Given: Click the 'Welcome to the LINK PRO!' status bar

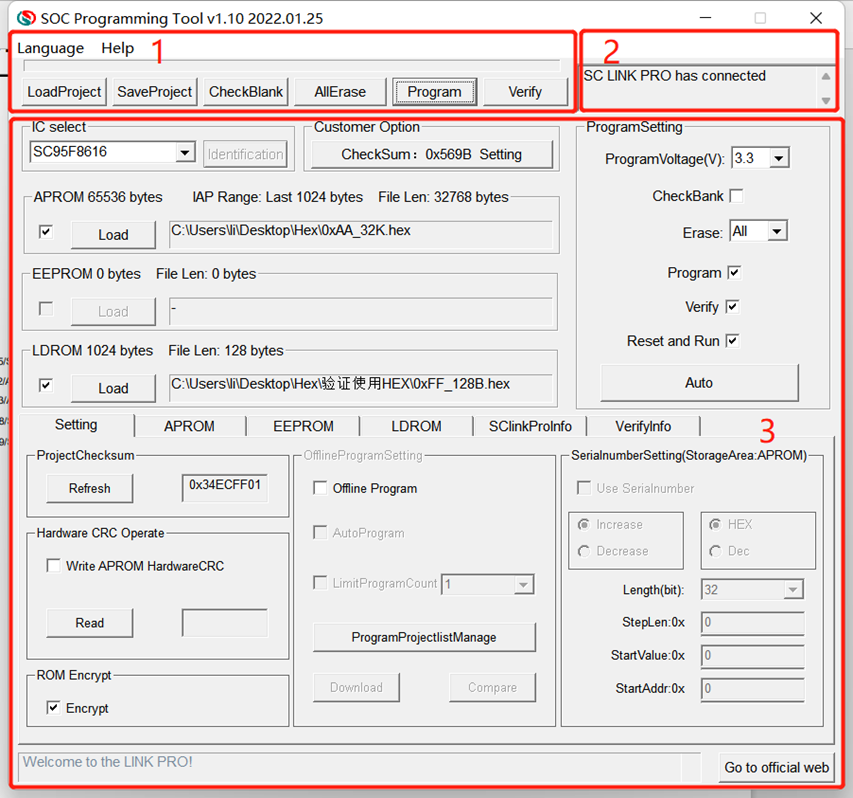Looking at the screenshot, I should pos(359,768).
